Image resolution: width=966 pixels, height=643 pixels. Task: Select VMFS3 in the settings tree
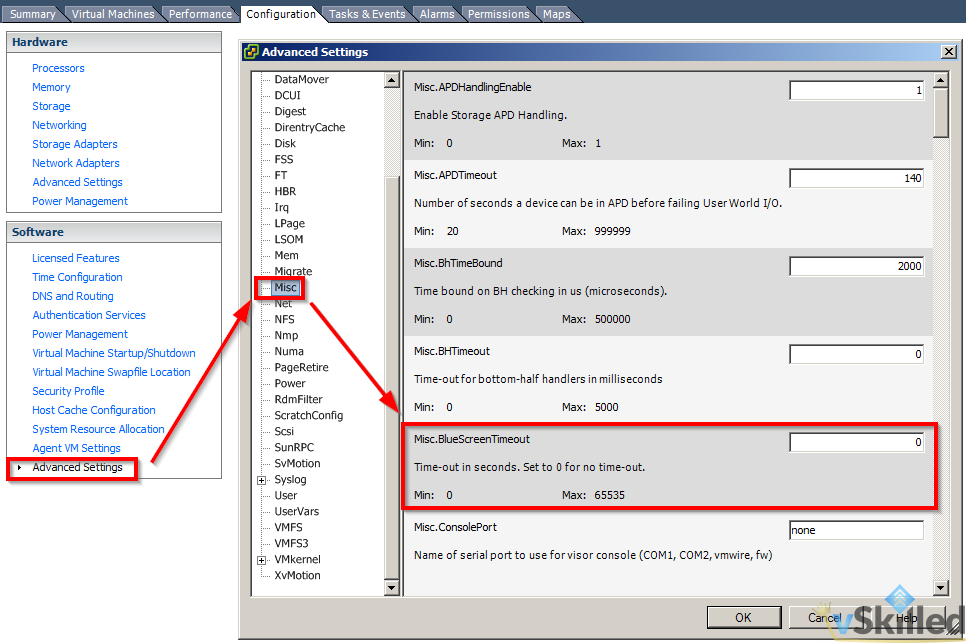(x=291, y=543)
